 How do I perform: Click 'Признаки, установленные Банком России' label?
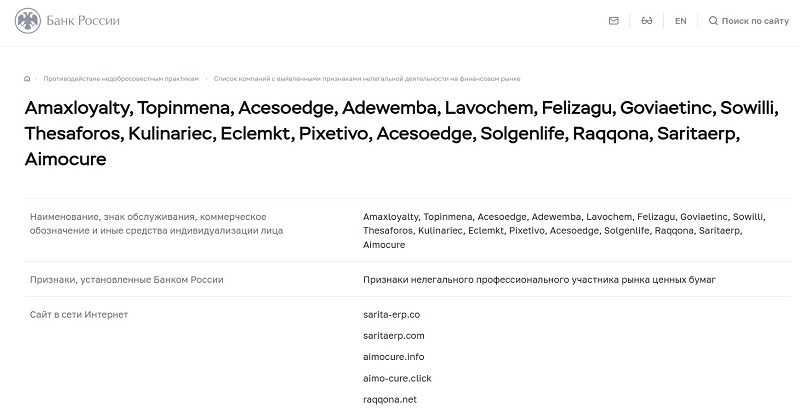127,280
